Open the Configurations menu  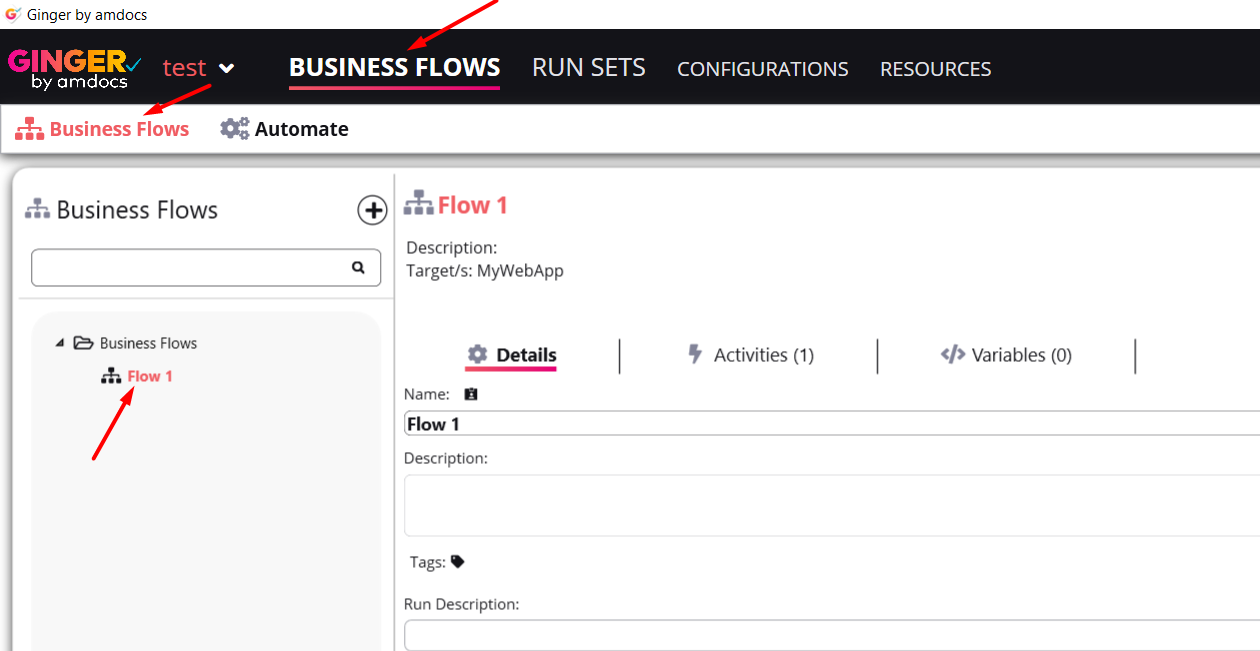(762, 69)
